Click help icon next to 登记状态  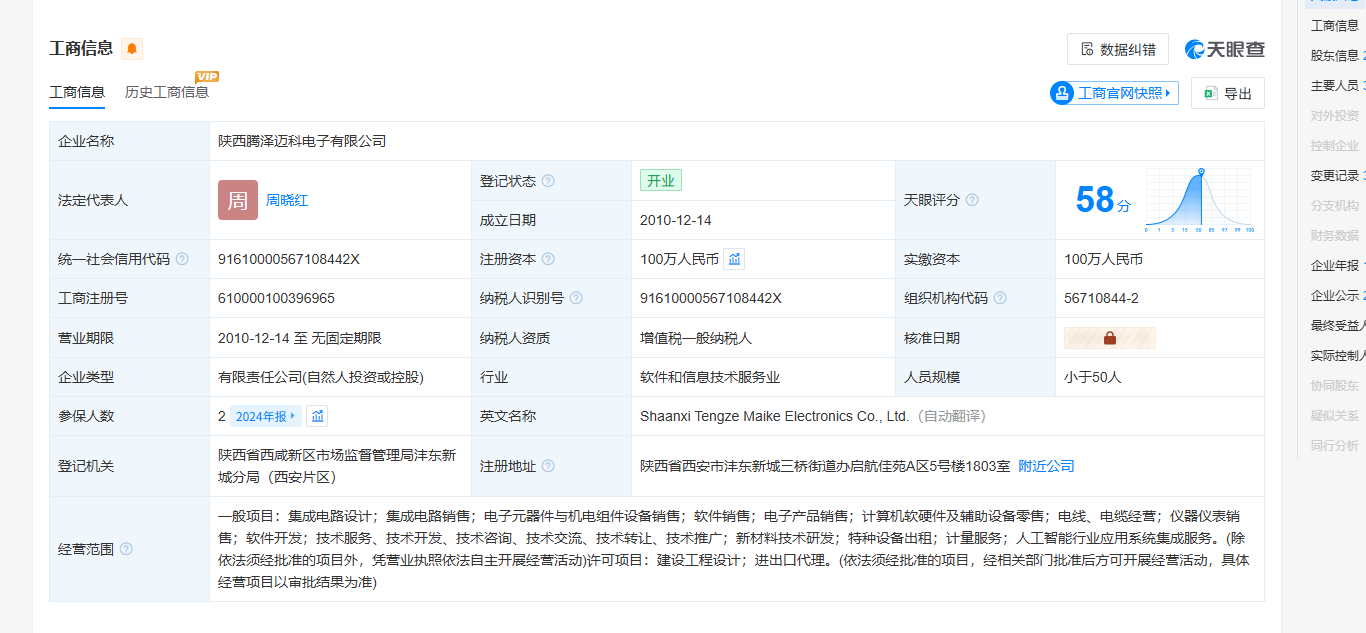tap(548, 181)
